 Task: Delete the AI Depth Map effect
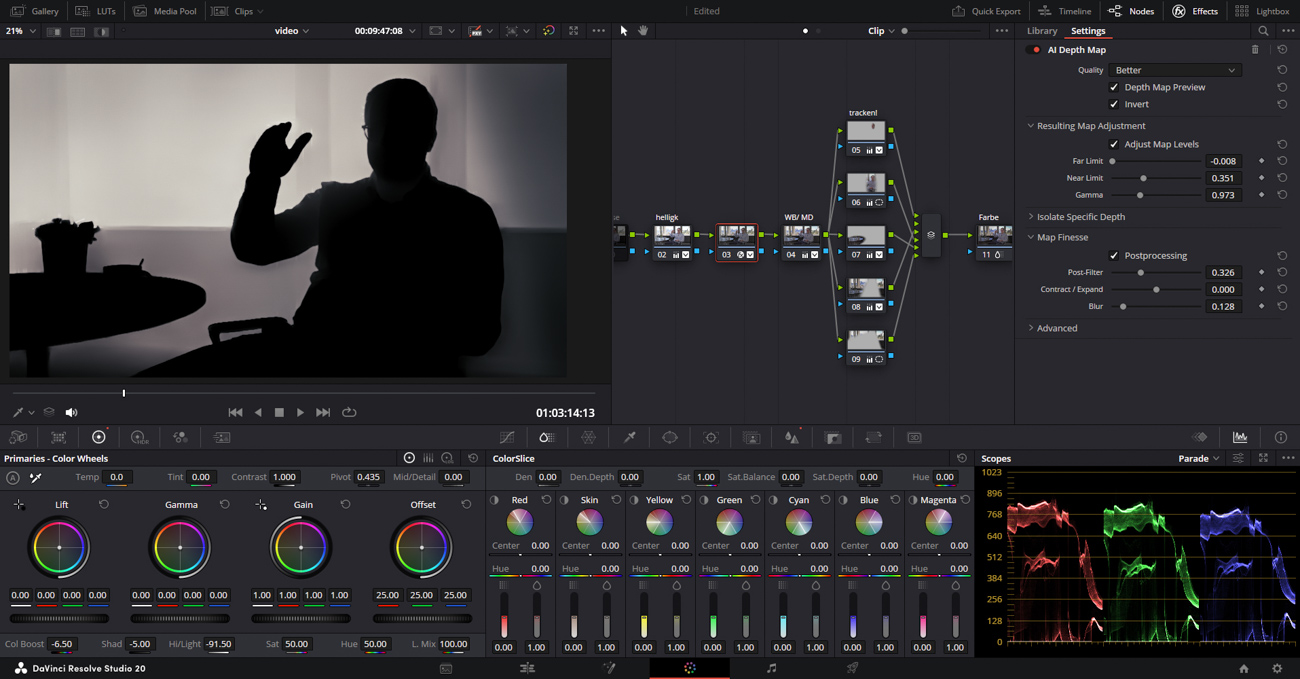(x=1255, y=50)
